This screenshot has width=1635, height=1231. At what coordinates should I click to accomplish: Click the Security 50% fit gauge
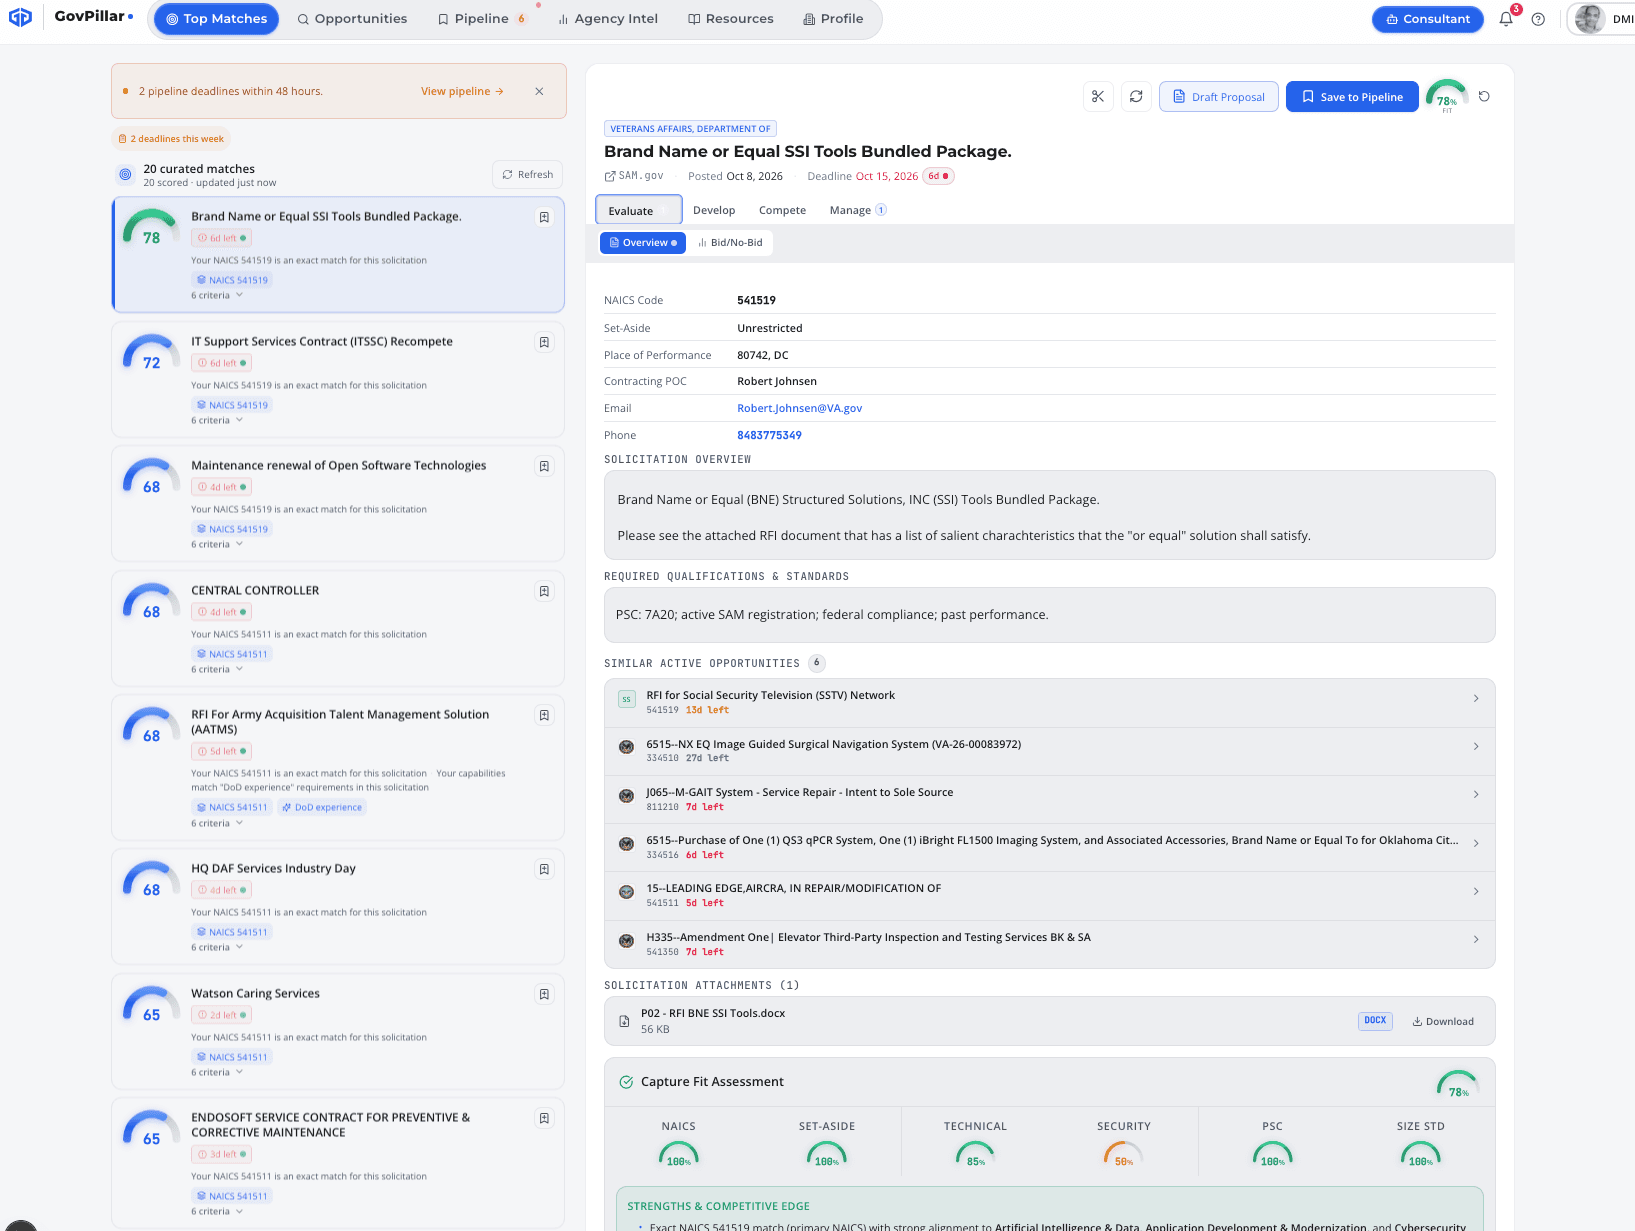(x=1123, y=1155)
